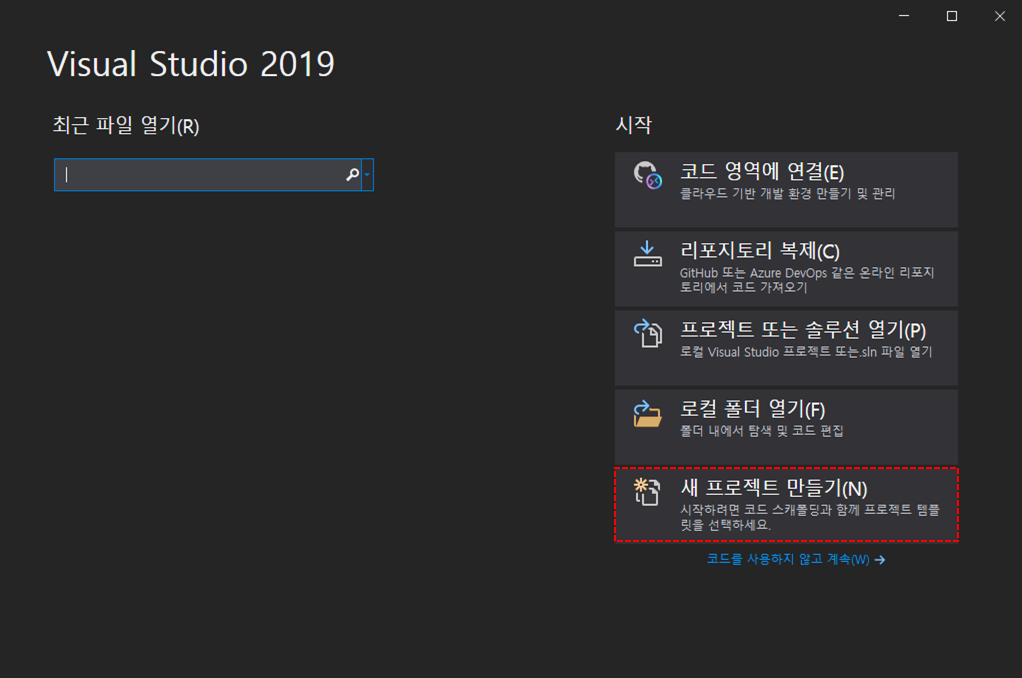The width and height of the screenshot is (1022, 678).
Task: Choose 로컬 폴더 열기(F)
Action: tap(786, 427)
